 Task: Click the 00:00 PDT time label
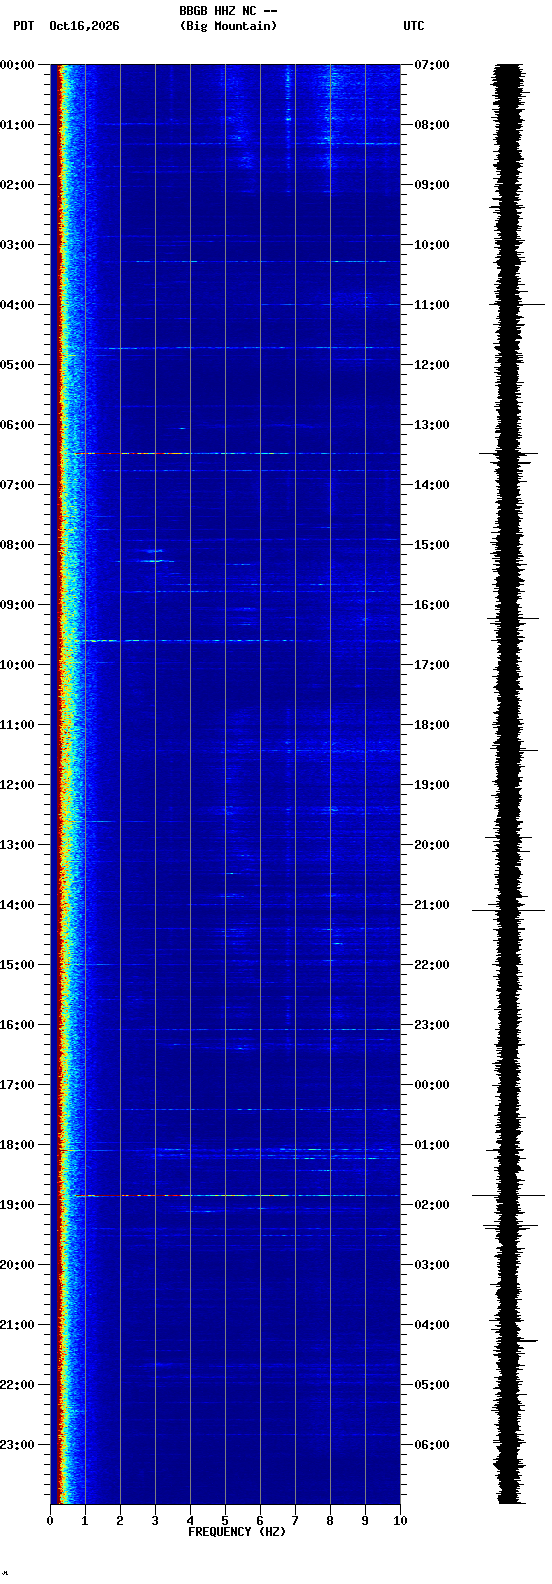coord(17,65)
